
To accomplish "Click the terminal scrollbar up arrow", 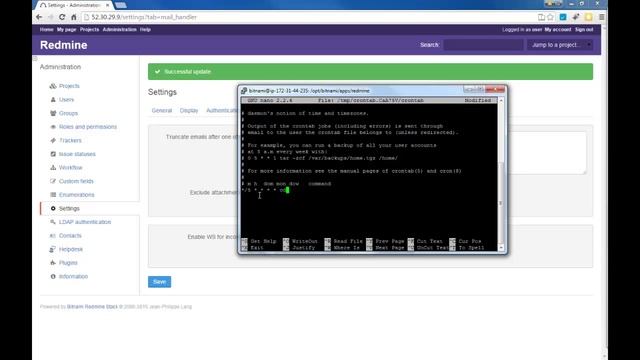I will (501, 100).
